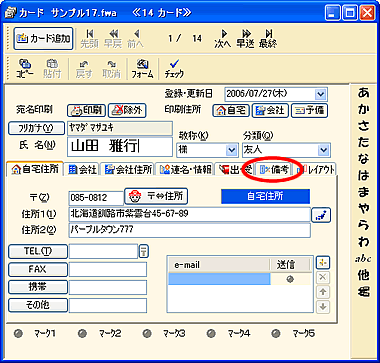380x363 pixels.
Task: Select 他 in the side index
Action: [x=364, y=275]
